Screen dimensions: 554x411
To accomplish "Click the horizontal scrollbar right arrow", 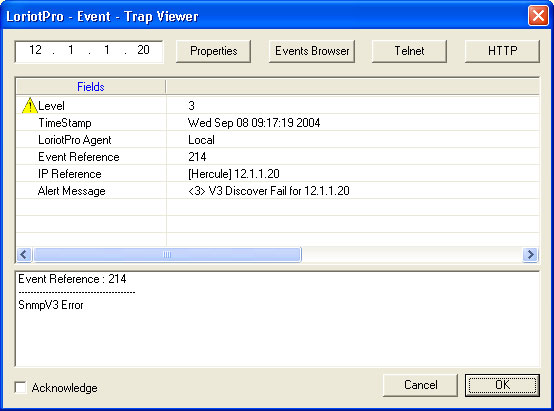I will [530, 254].
